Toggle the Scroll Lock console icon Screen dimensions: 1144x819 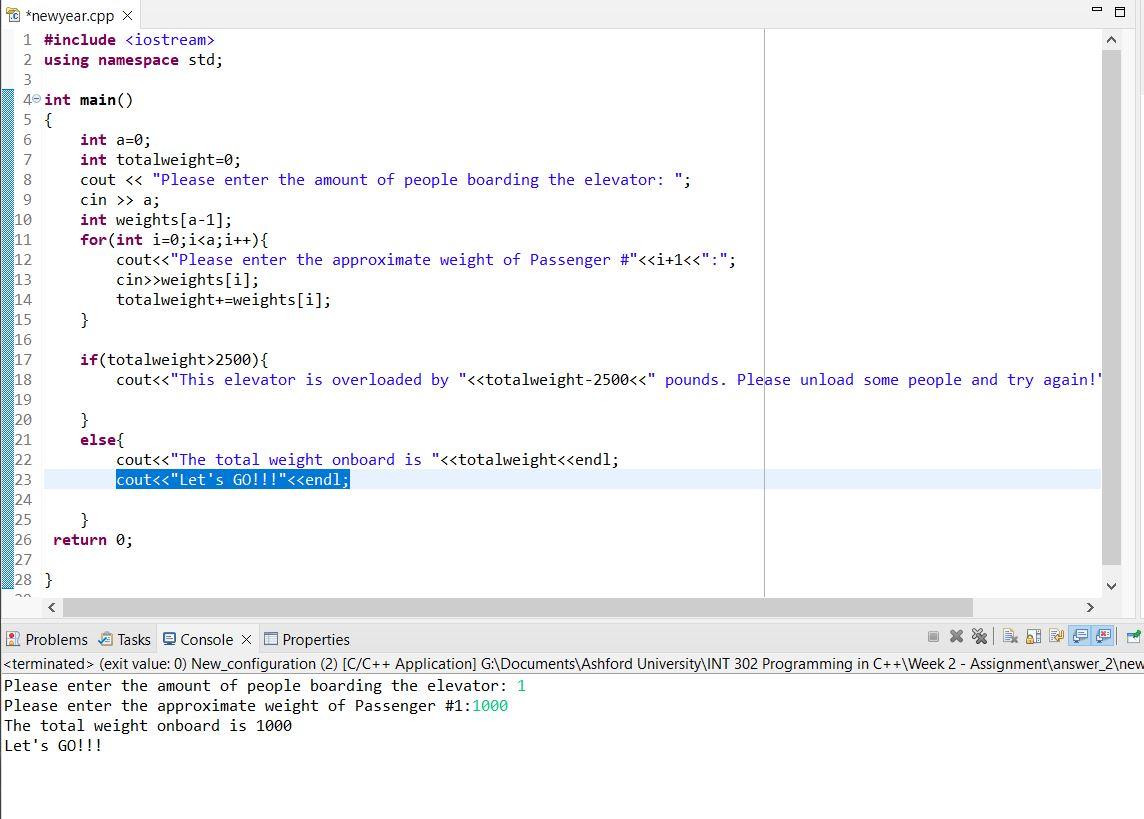[1033, 637]
